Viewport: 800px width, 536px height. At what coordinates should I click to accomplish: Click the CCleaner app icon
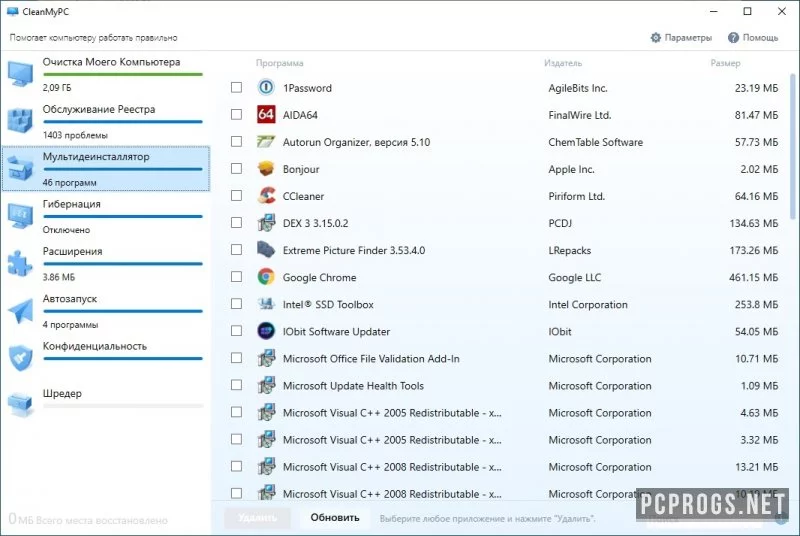click(266, 196)
